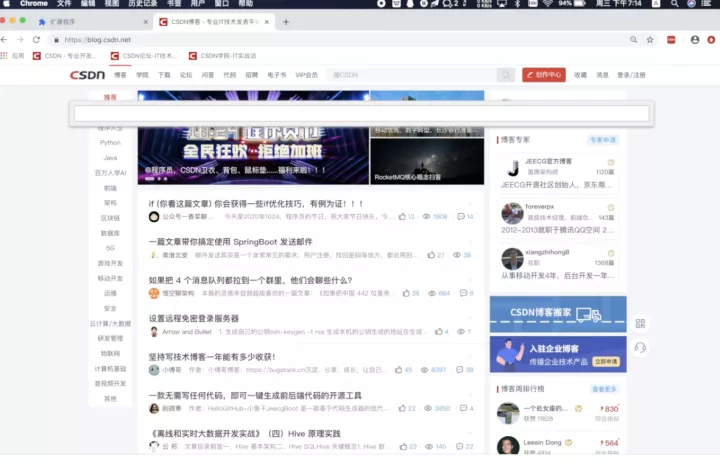
Task: Click the 立即申请 button on 入驻企业博客 banner
Action: coord(606,361)
